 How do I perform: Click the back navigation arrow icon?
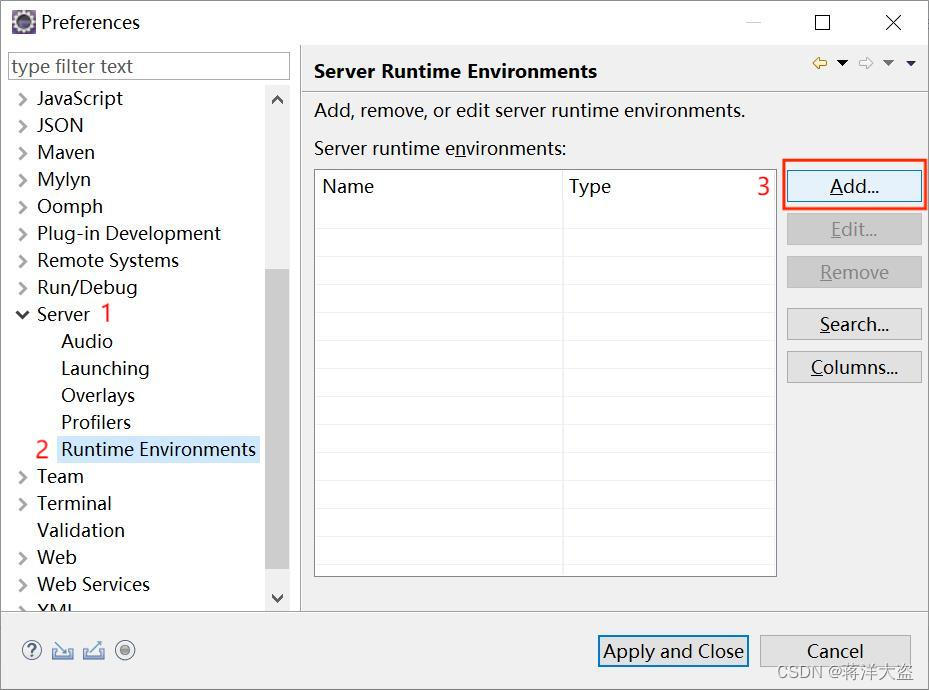820,64
